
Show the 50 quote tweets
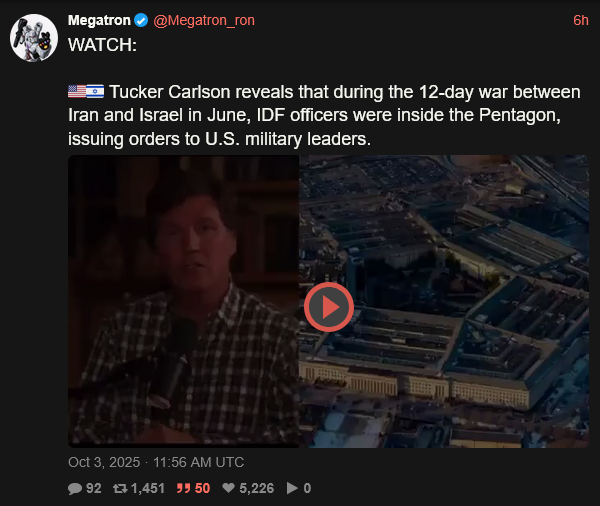(x=202, y=488)
